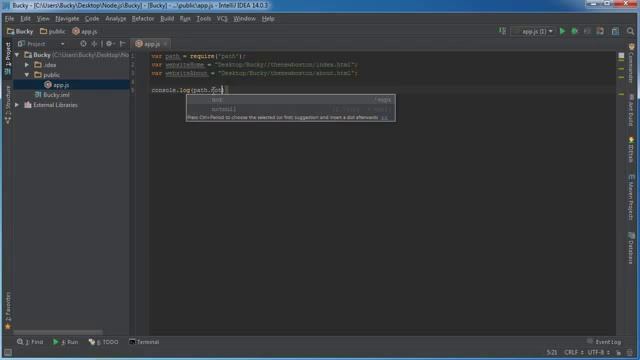The height and width of the screenshot is (360, 640).
Task: Click the app.js file icon in project tree
Action: coord(48,85)
